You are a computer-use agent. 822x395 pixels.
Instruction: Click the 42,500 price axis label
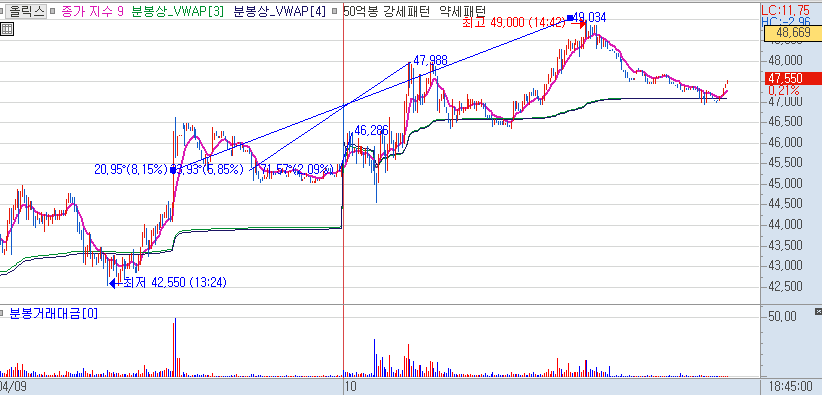[785, 286]
